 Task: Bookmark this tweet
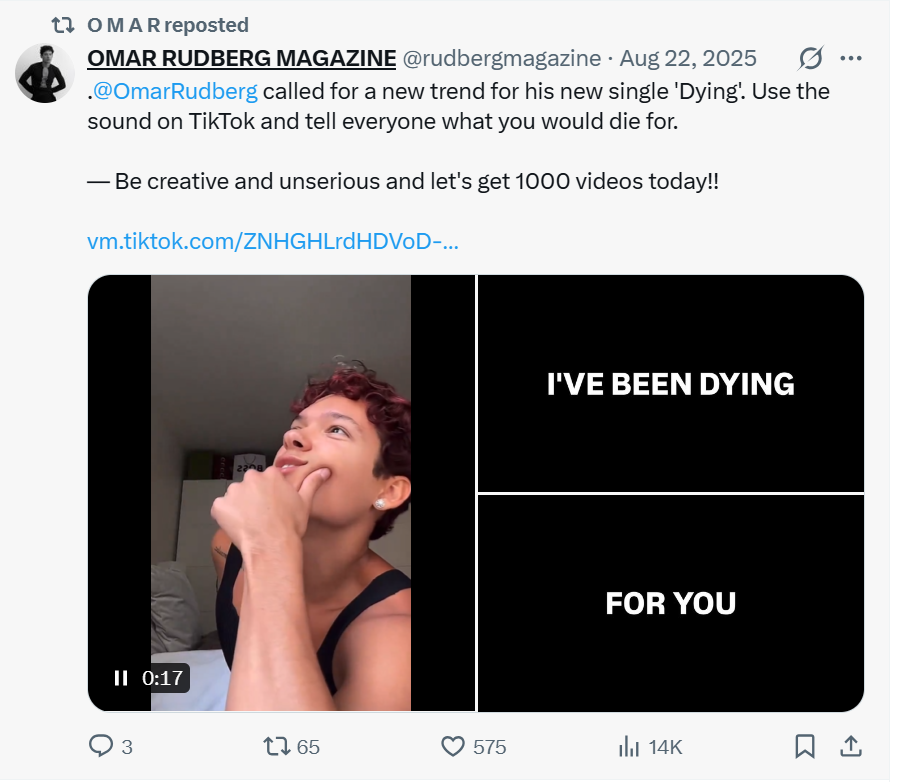tap(804, 746)
